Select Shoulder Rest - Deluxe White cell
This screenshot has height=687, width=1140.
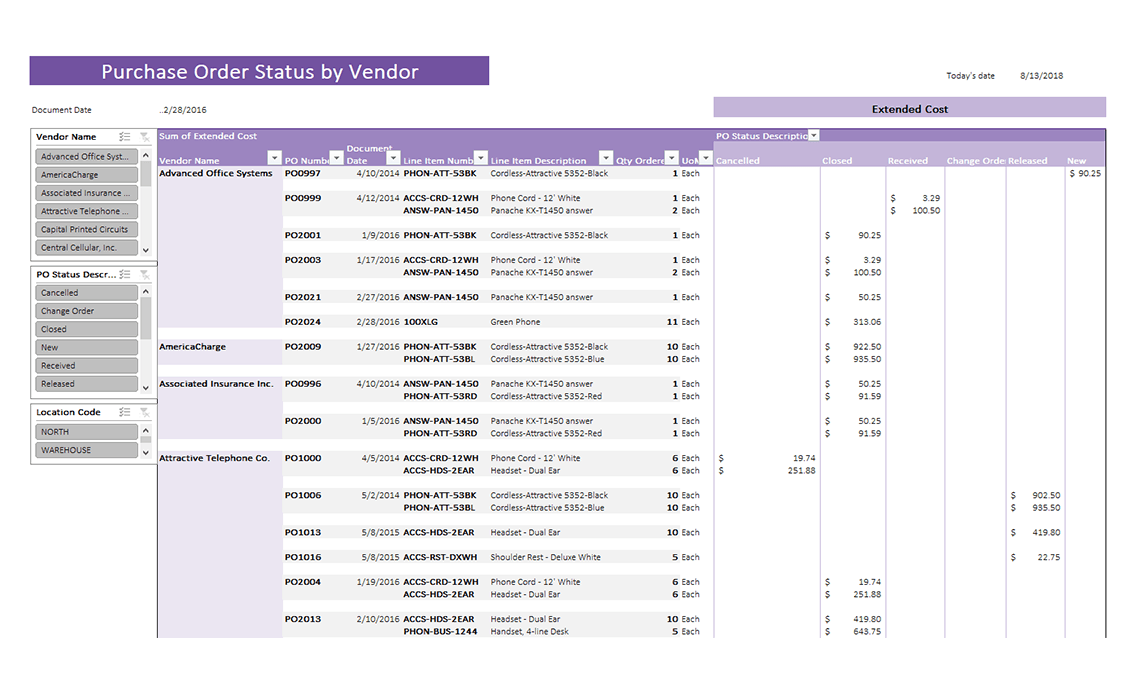coord(545,557)
